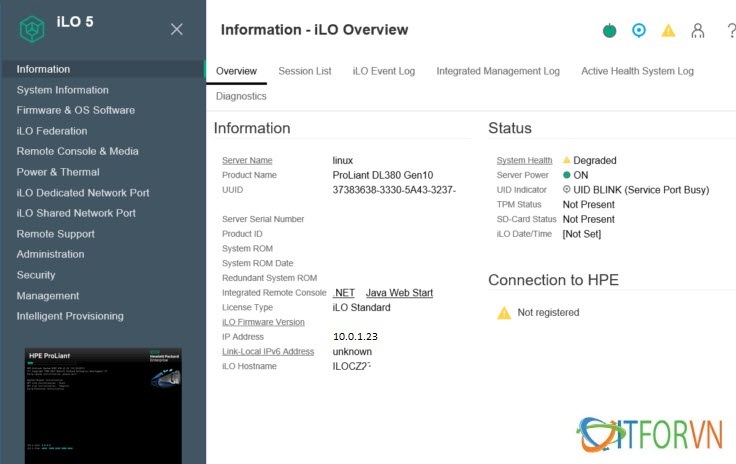Open the Integrated Management Log tab
736x464 pixels.
coord(498,71)
